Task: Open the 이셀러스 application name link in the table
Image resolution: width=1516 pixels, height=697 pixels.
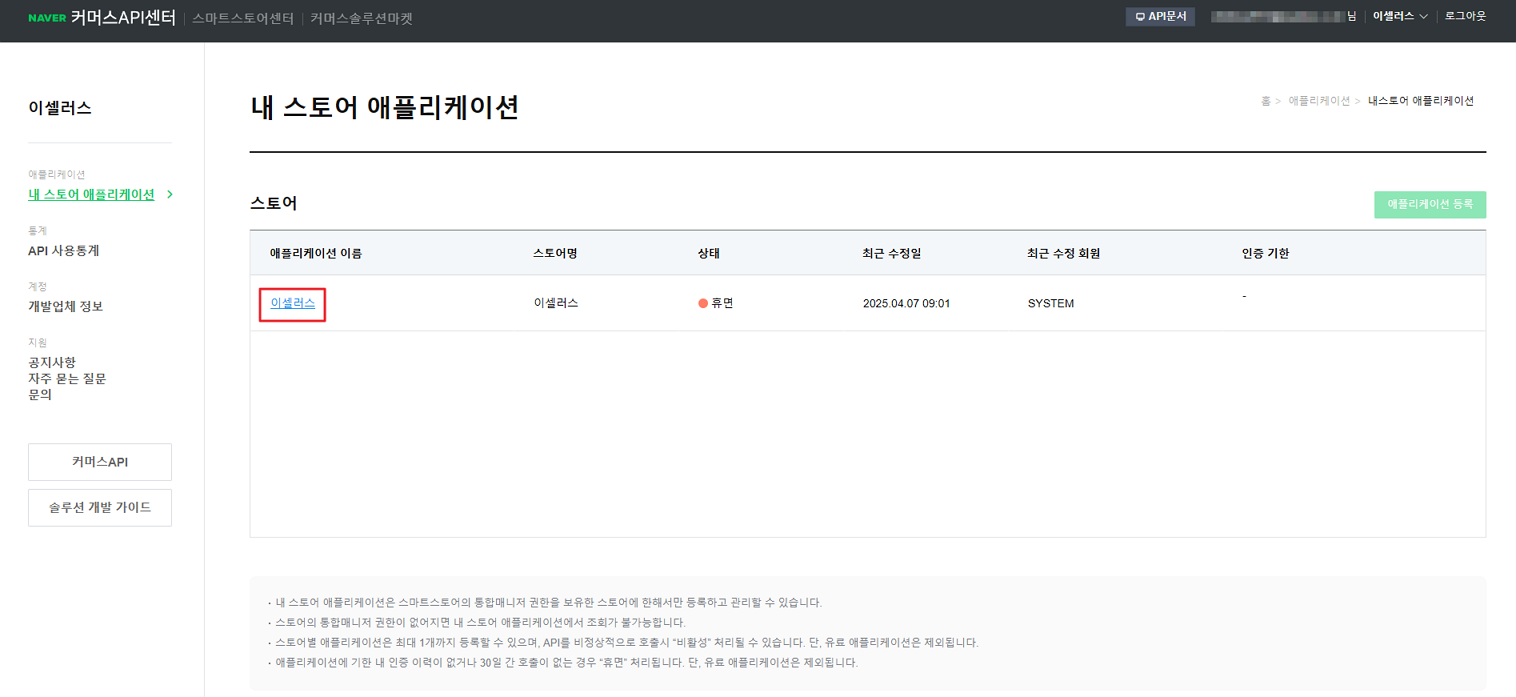Action: click(293, 303)
